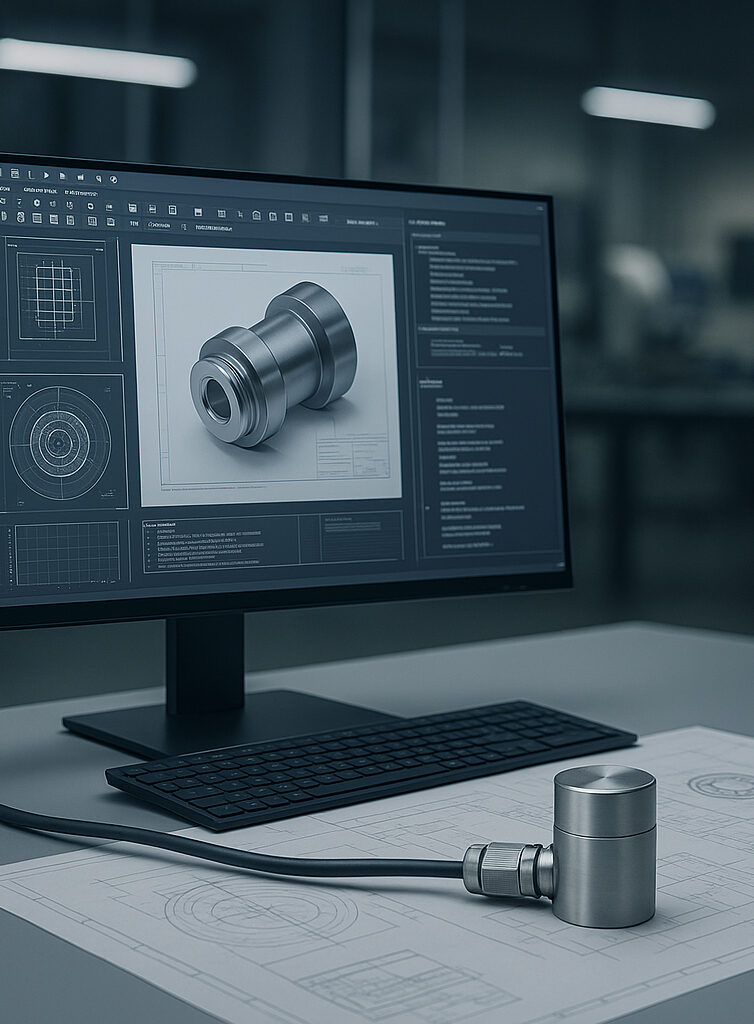Open the concentric circles view thumbnail
The width and height of the screenshot is (754, 1024).
click(60, 443)
